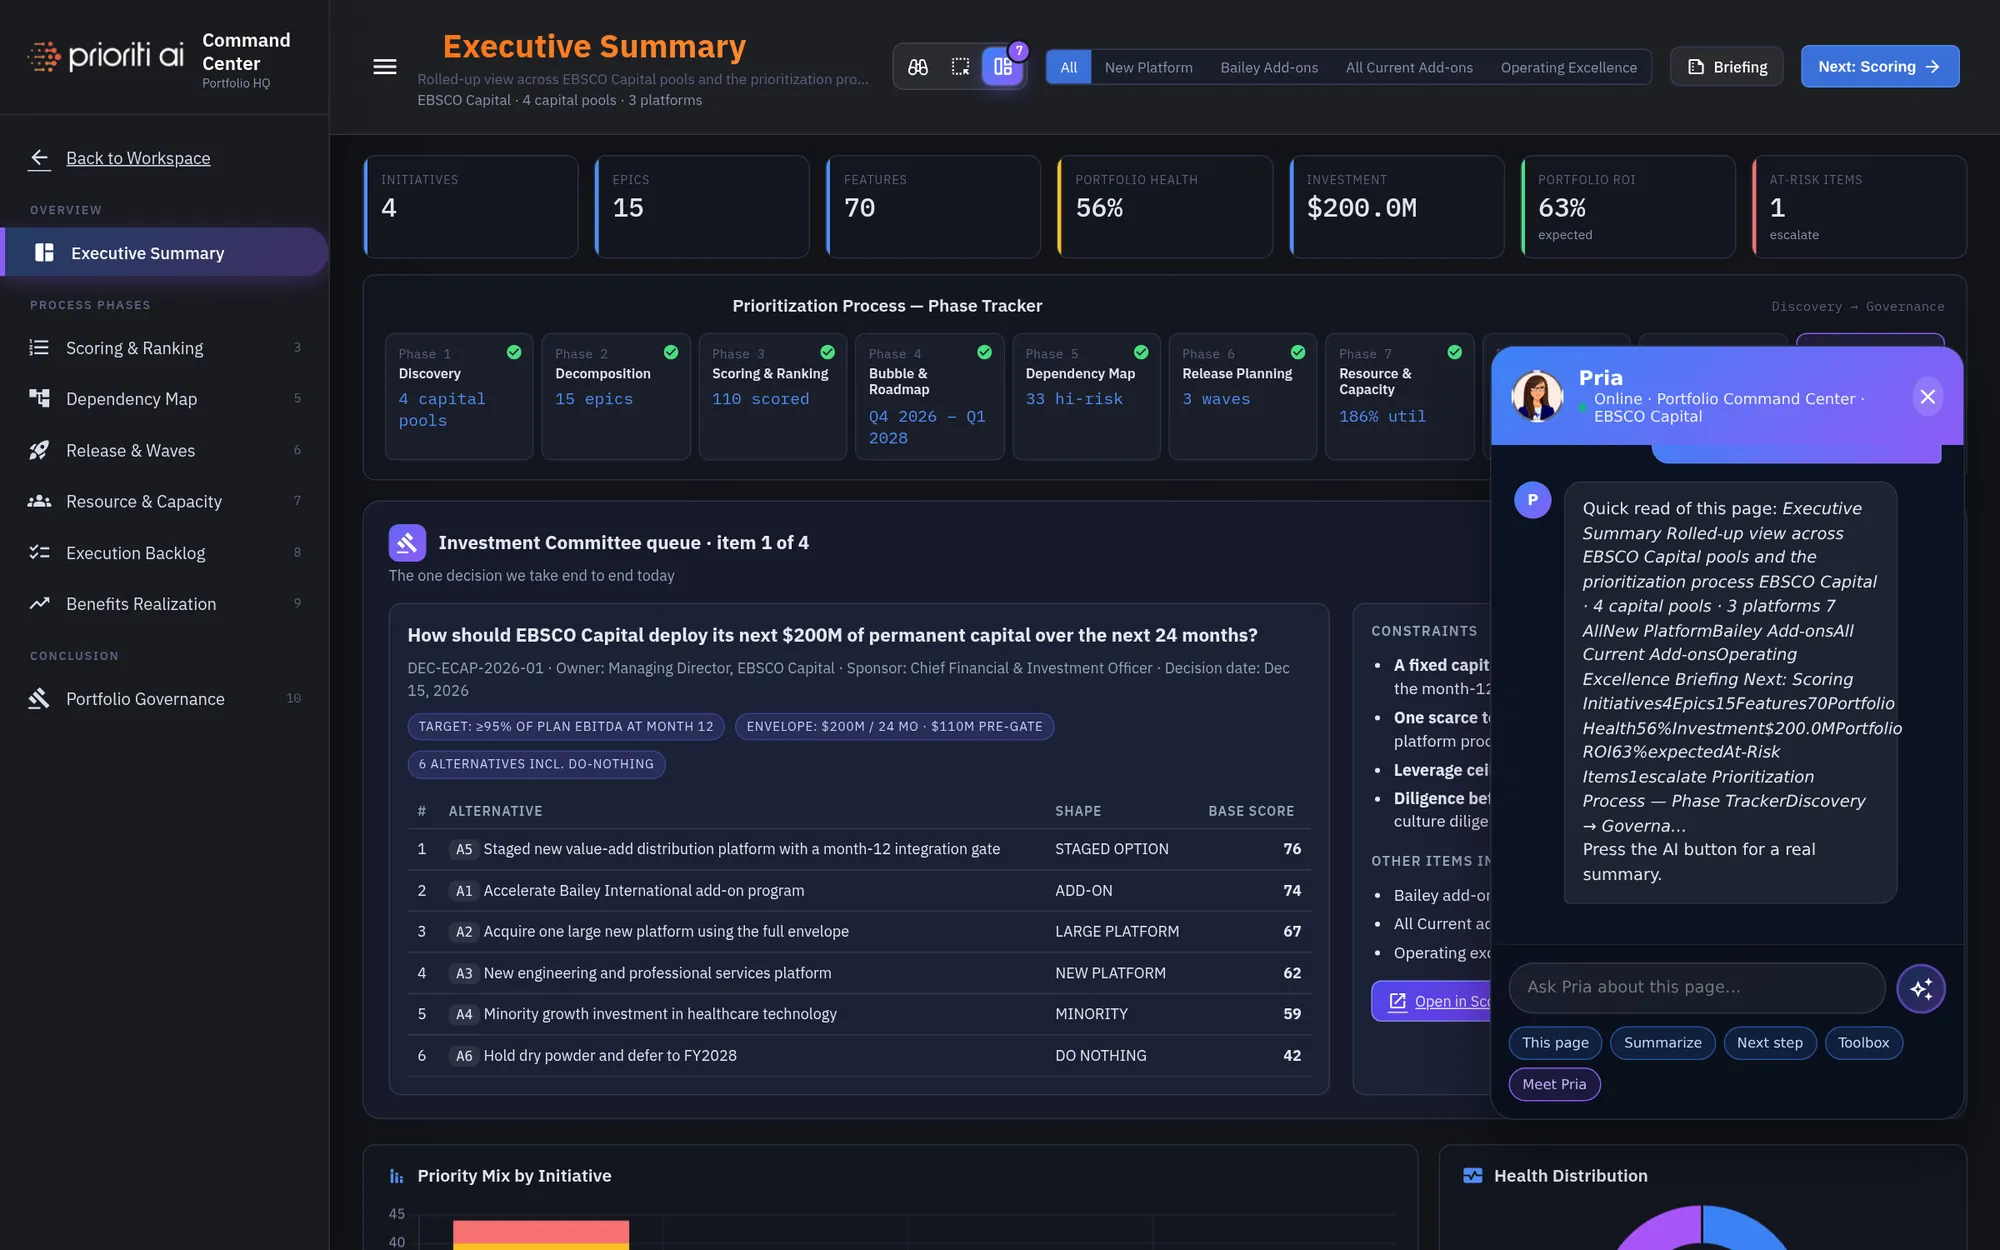Click the Summarize chip
Screen dimensions: 2000x1250
1662,1043
